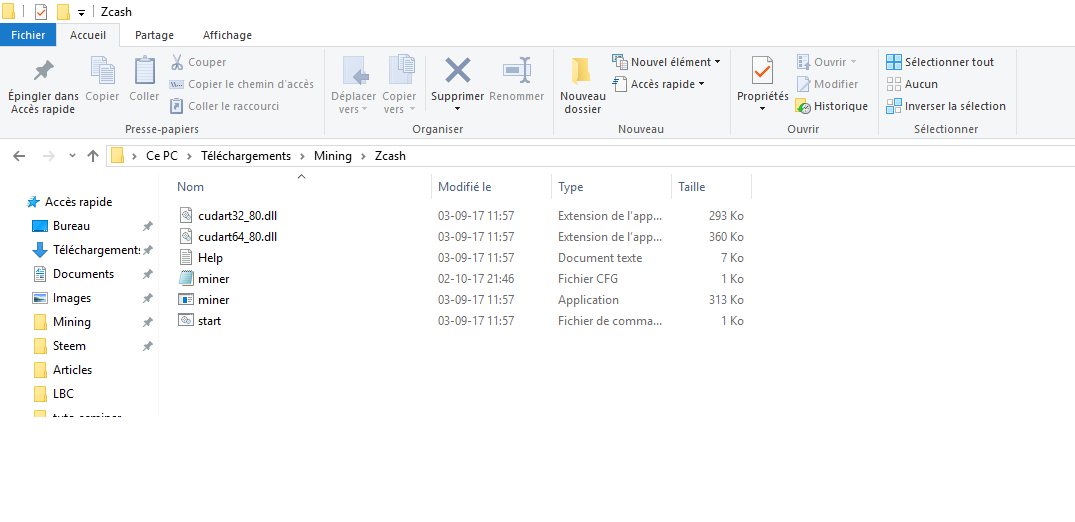Expand the Propriétés dropdown arrow

click(x=762, y=109)
